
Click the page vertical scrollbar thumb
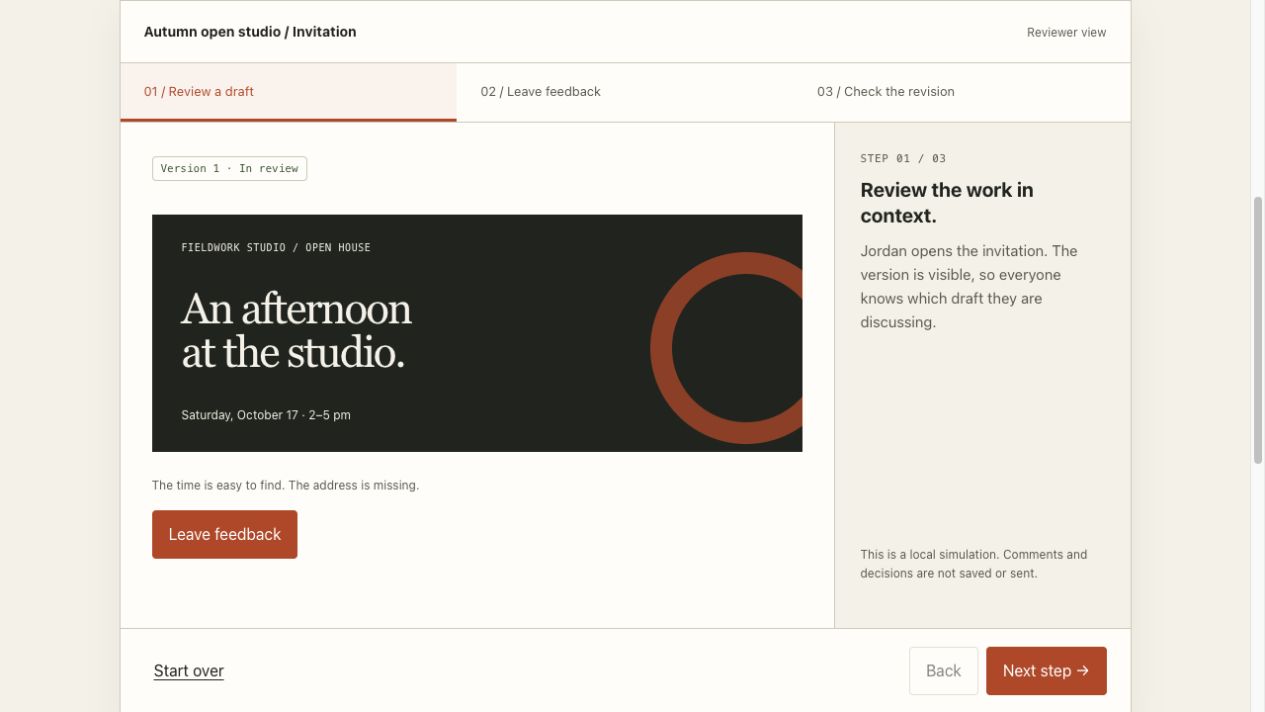click(1258, 330)
